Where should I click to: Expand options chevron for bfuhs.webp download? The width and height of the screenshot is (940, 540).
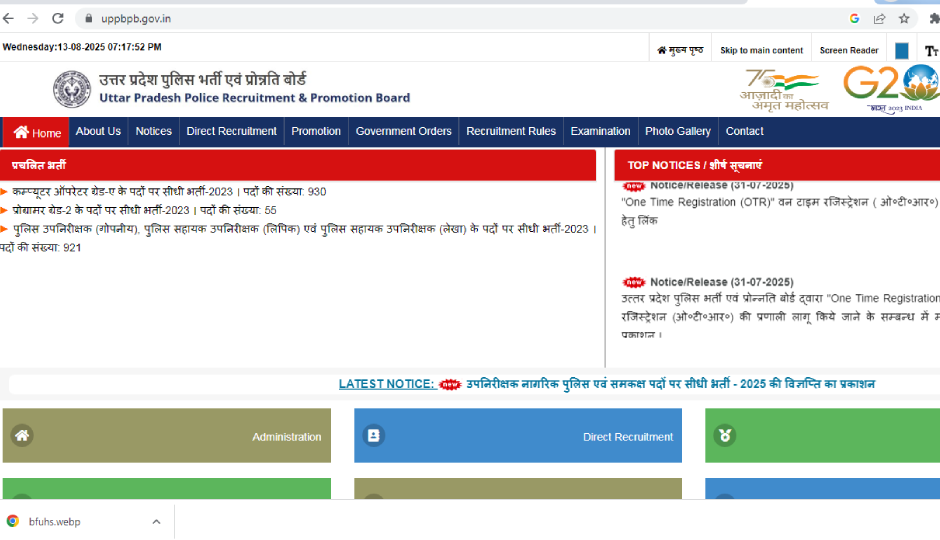156,521
